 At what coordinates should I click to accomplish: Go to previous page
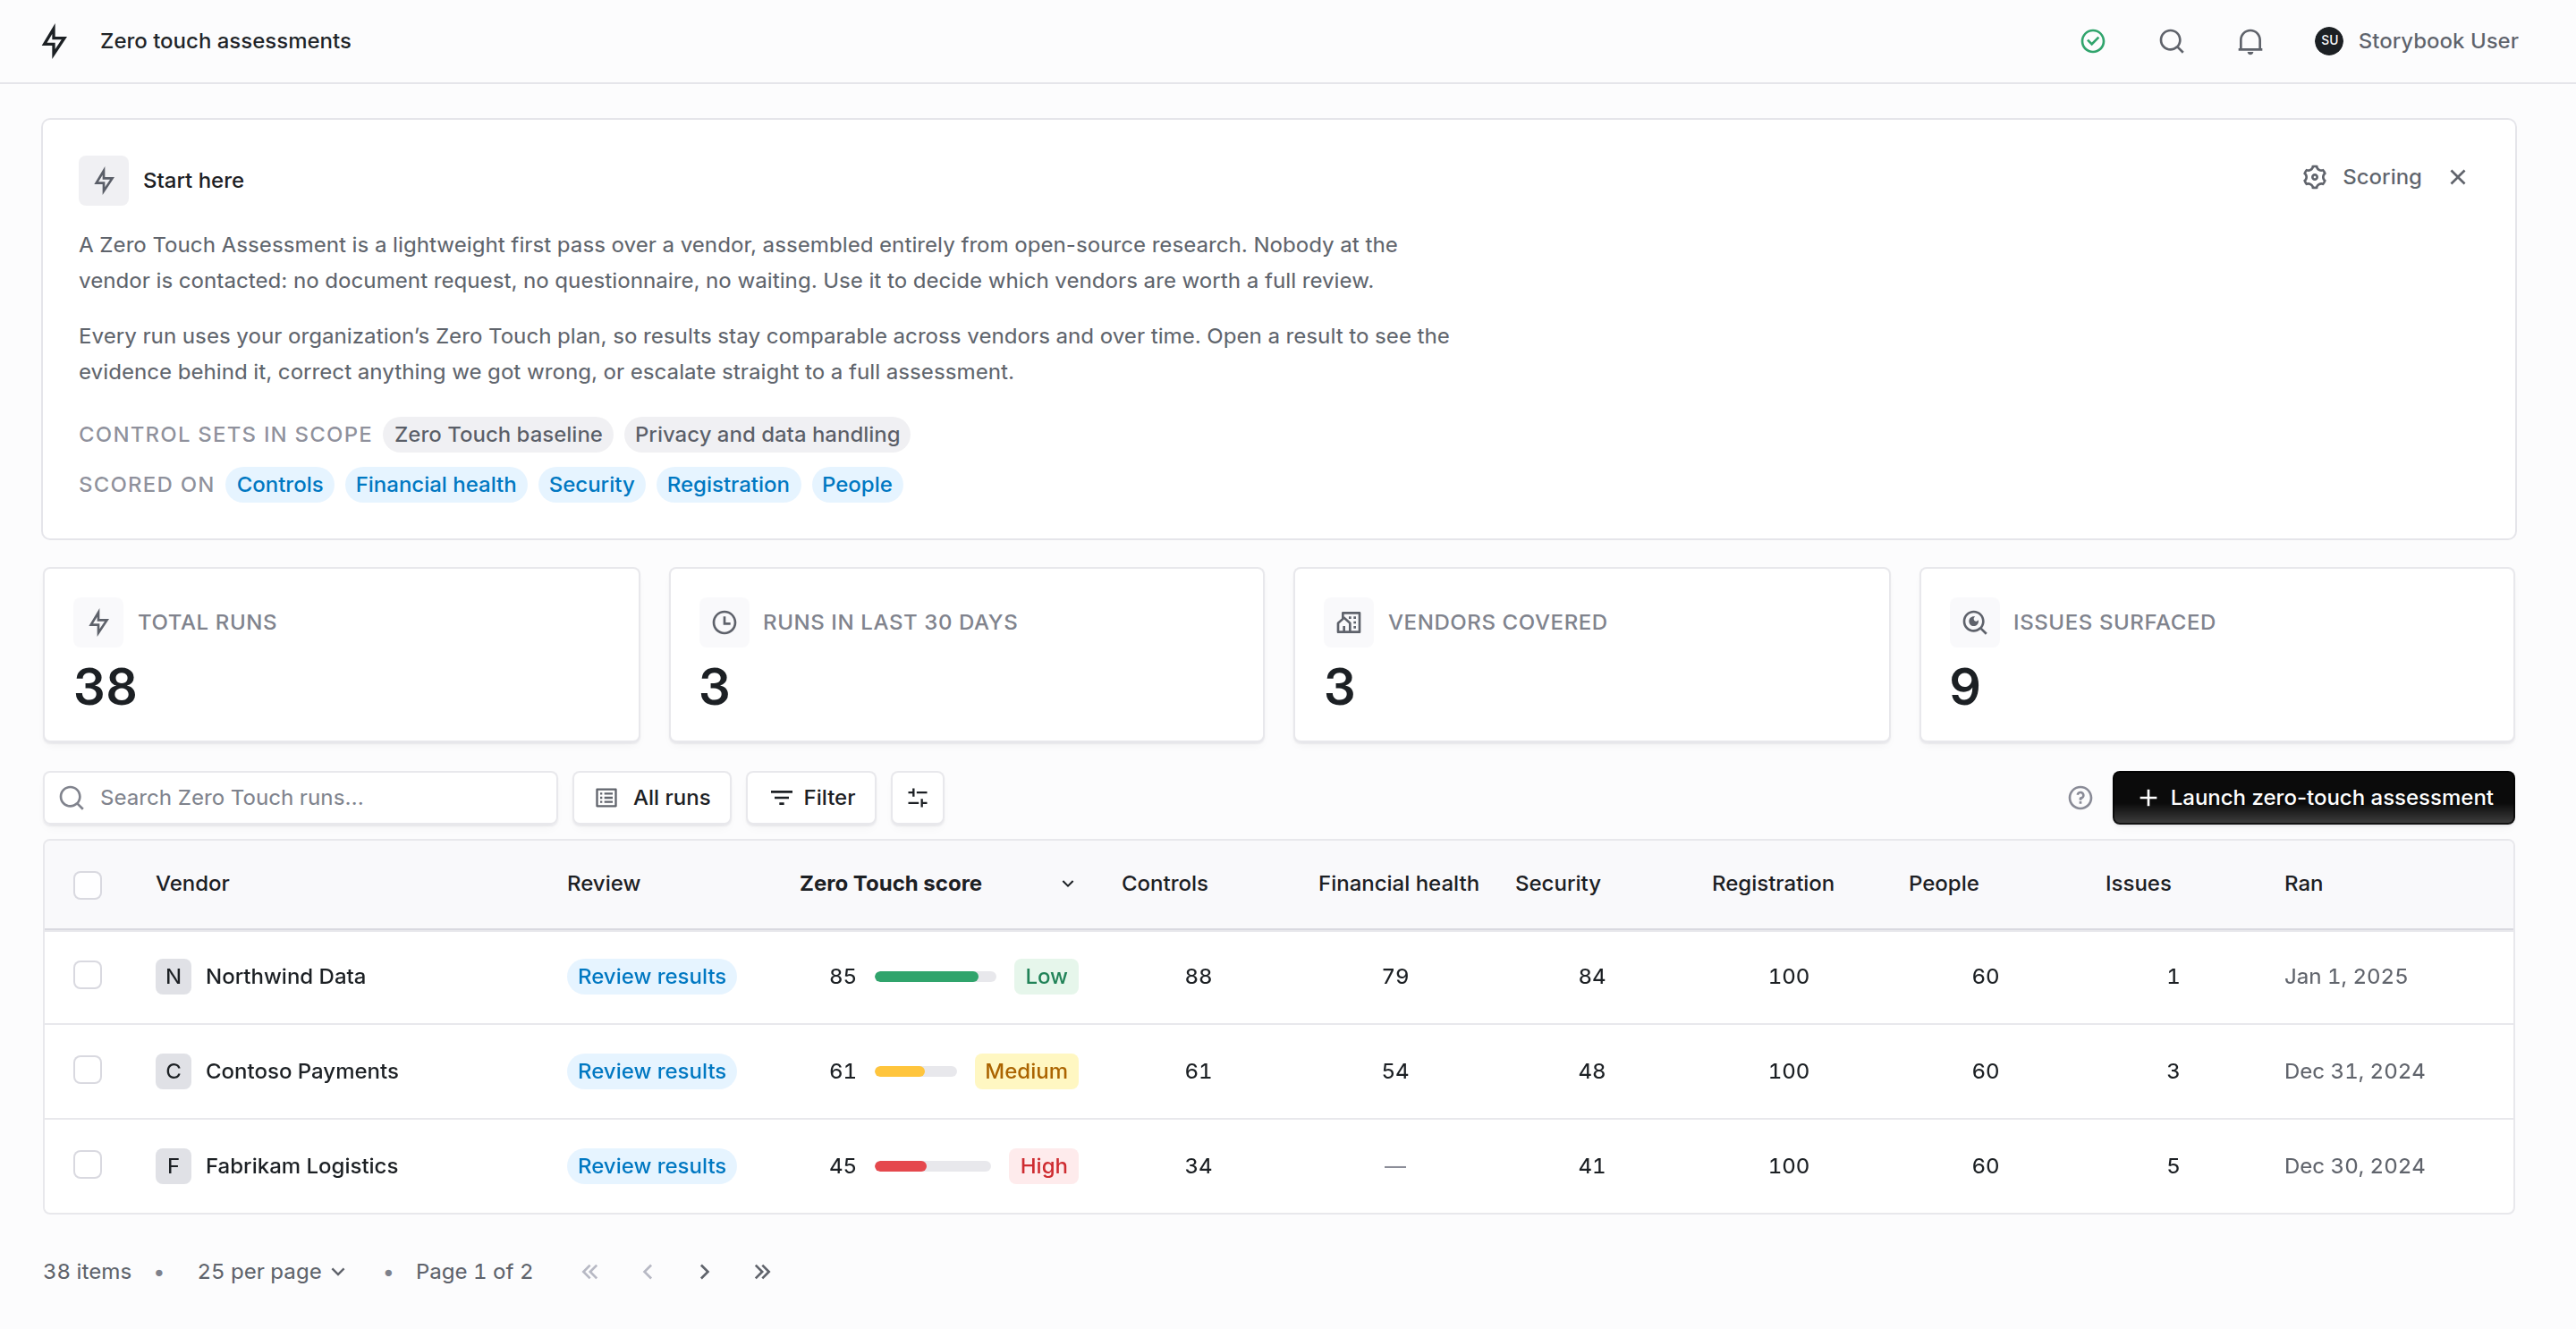point(647,1271)
